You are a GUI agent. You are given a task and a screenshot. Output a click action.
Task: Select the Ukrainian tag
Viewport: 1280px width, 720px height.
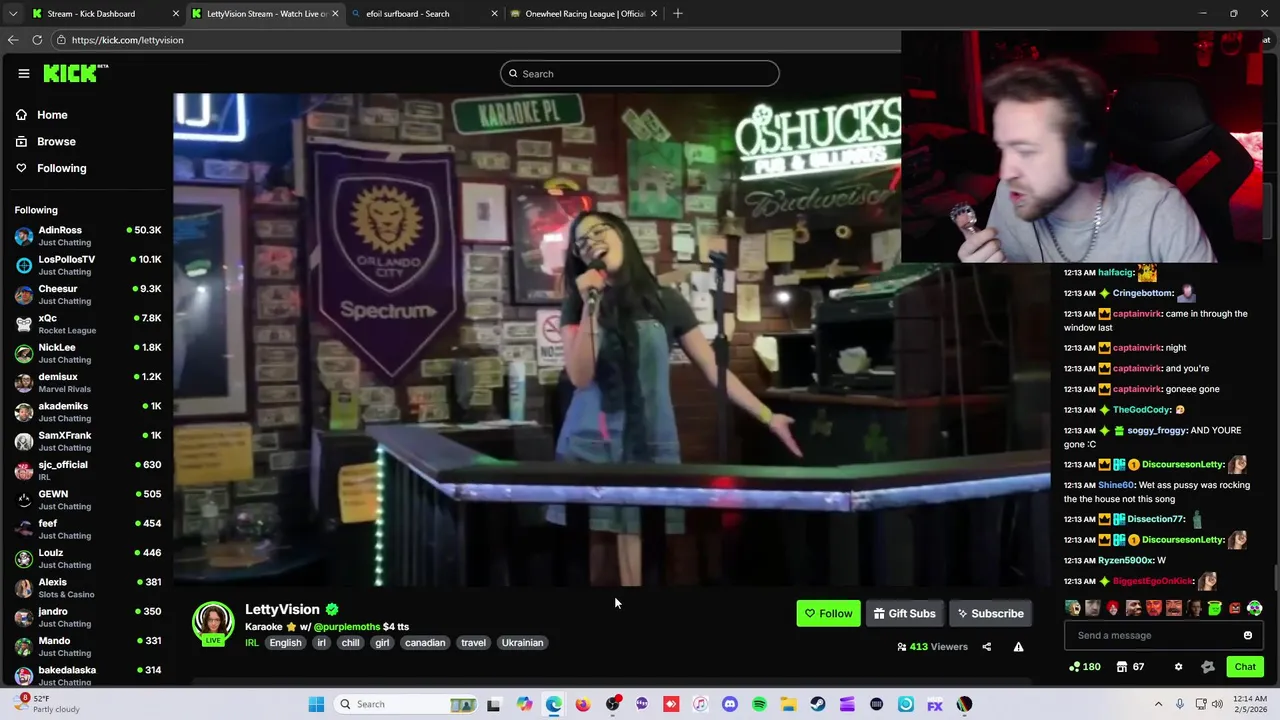pyautogui.click(x=522, y=643)
